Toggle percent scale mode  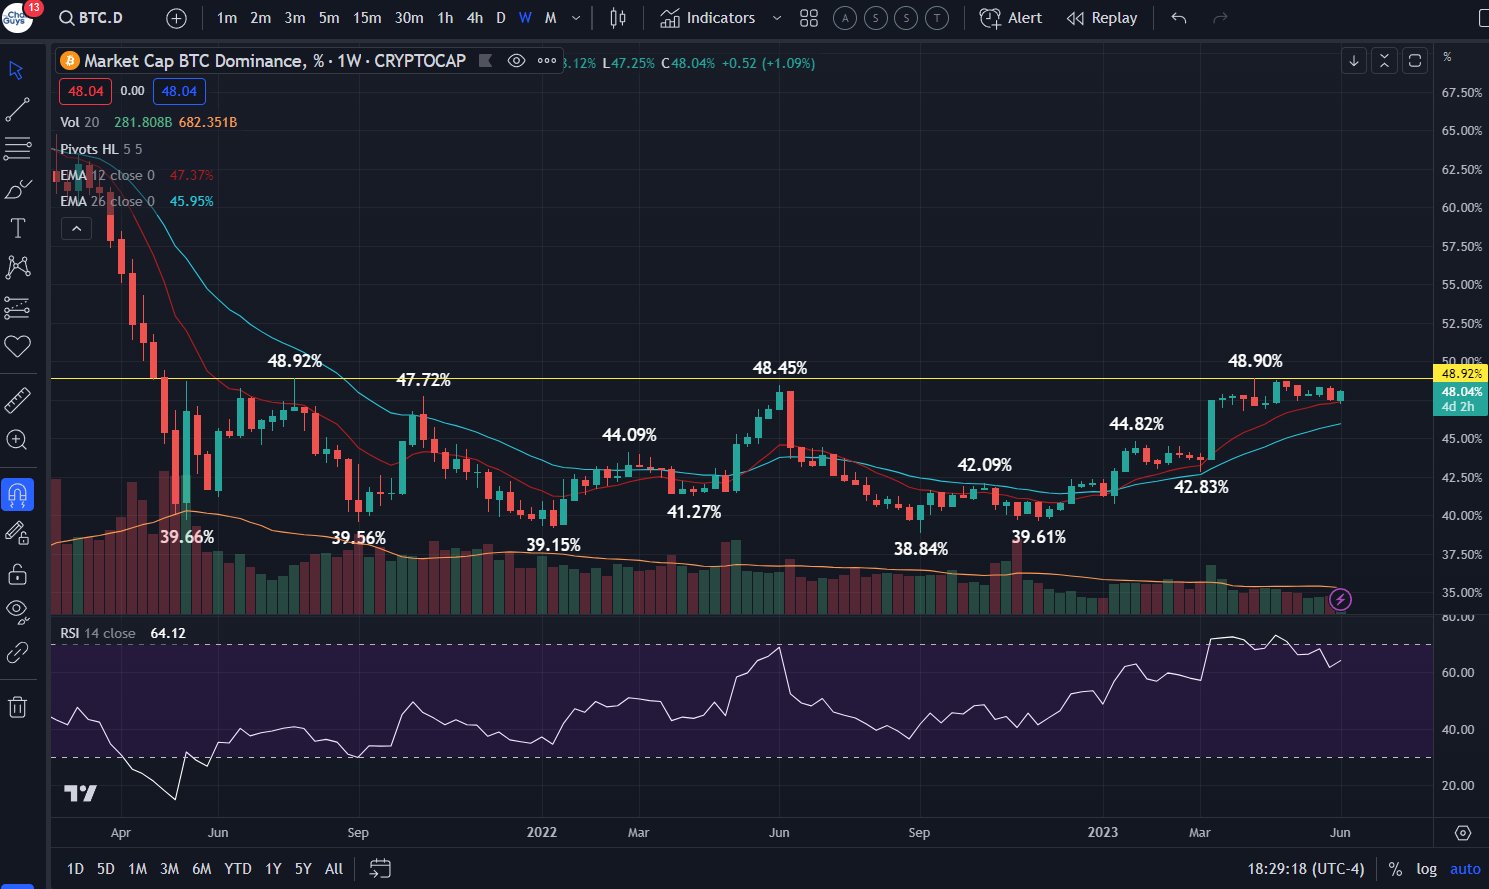point(1395,869)
